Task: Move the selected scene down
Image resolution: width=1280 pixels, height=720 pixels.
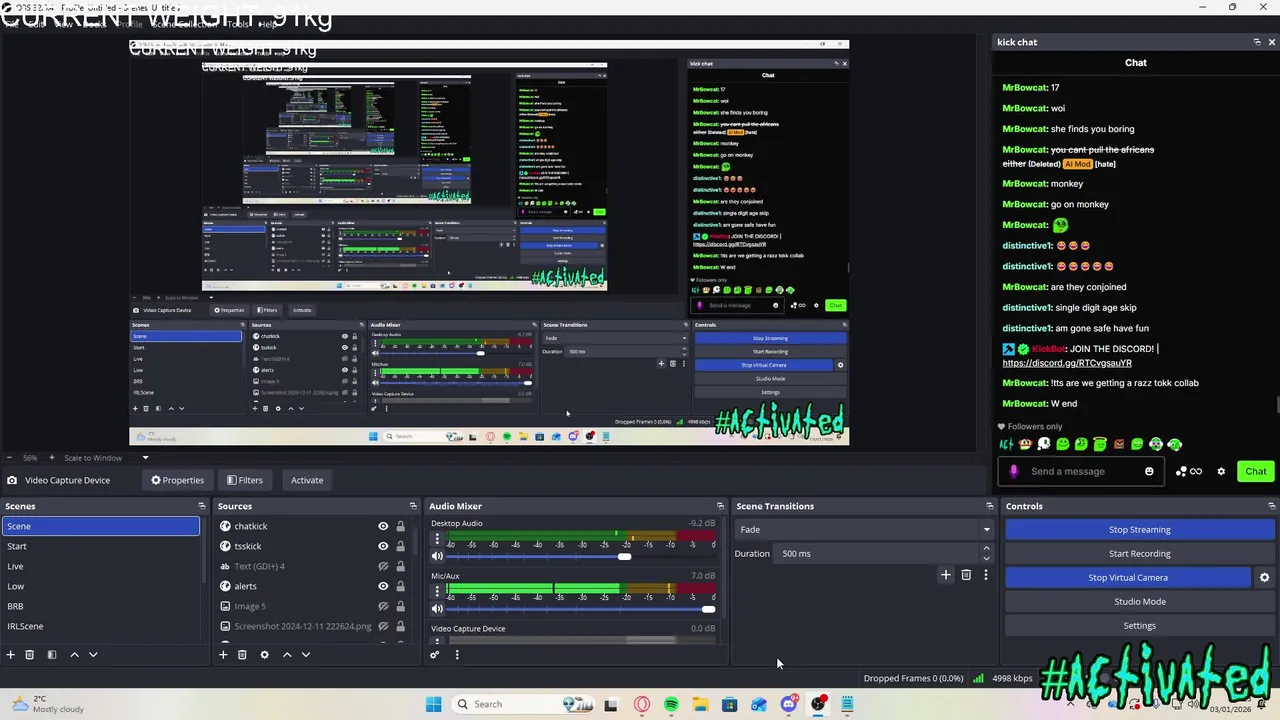Action: [93, 655]
